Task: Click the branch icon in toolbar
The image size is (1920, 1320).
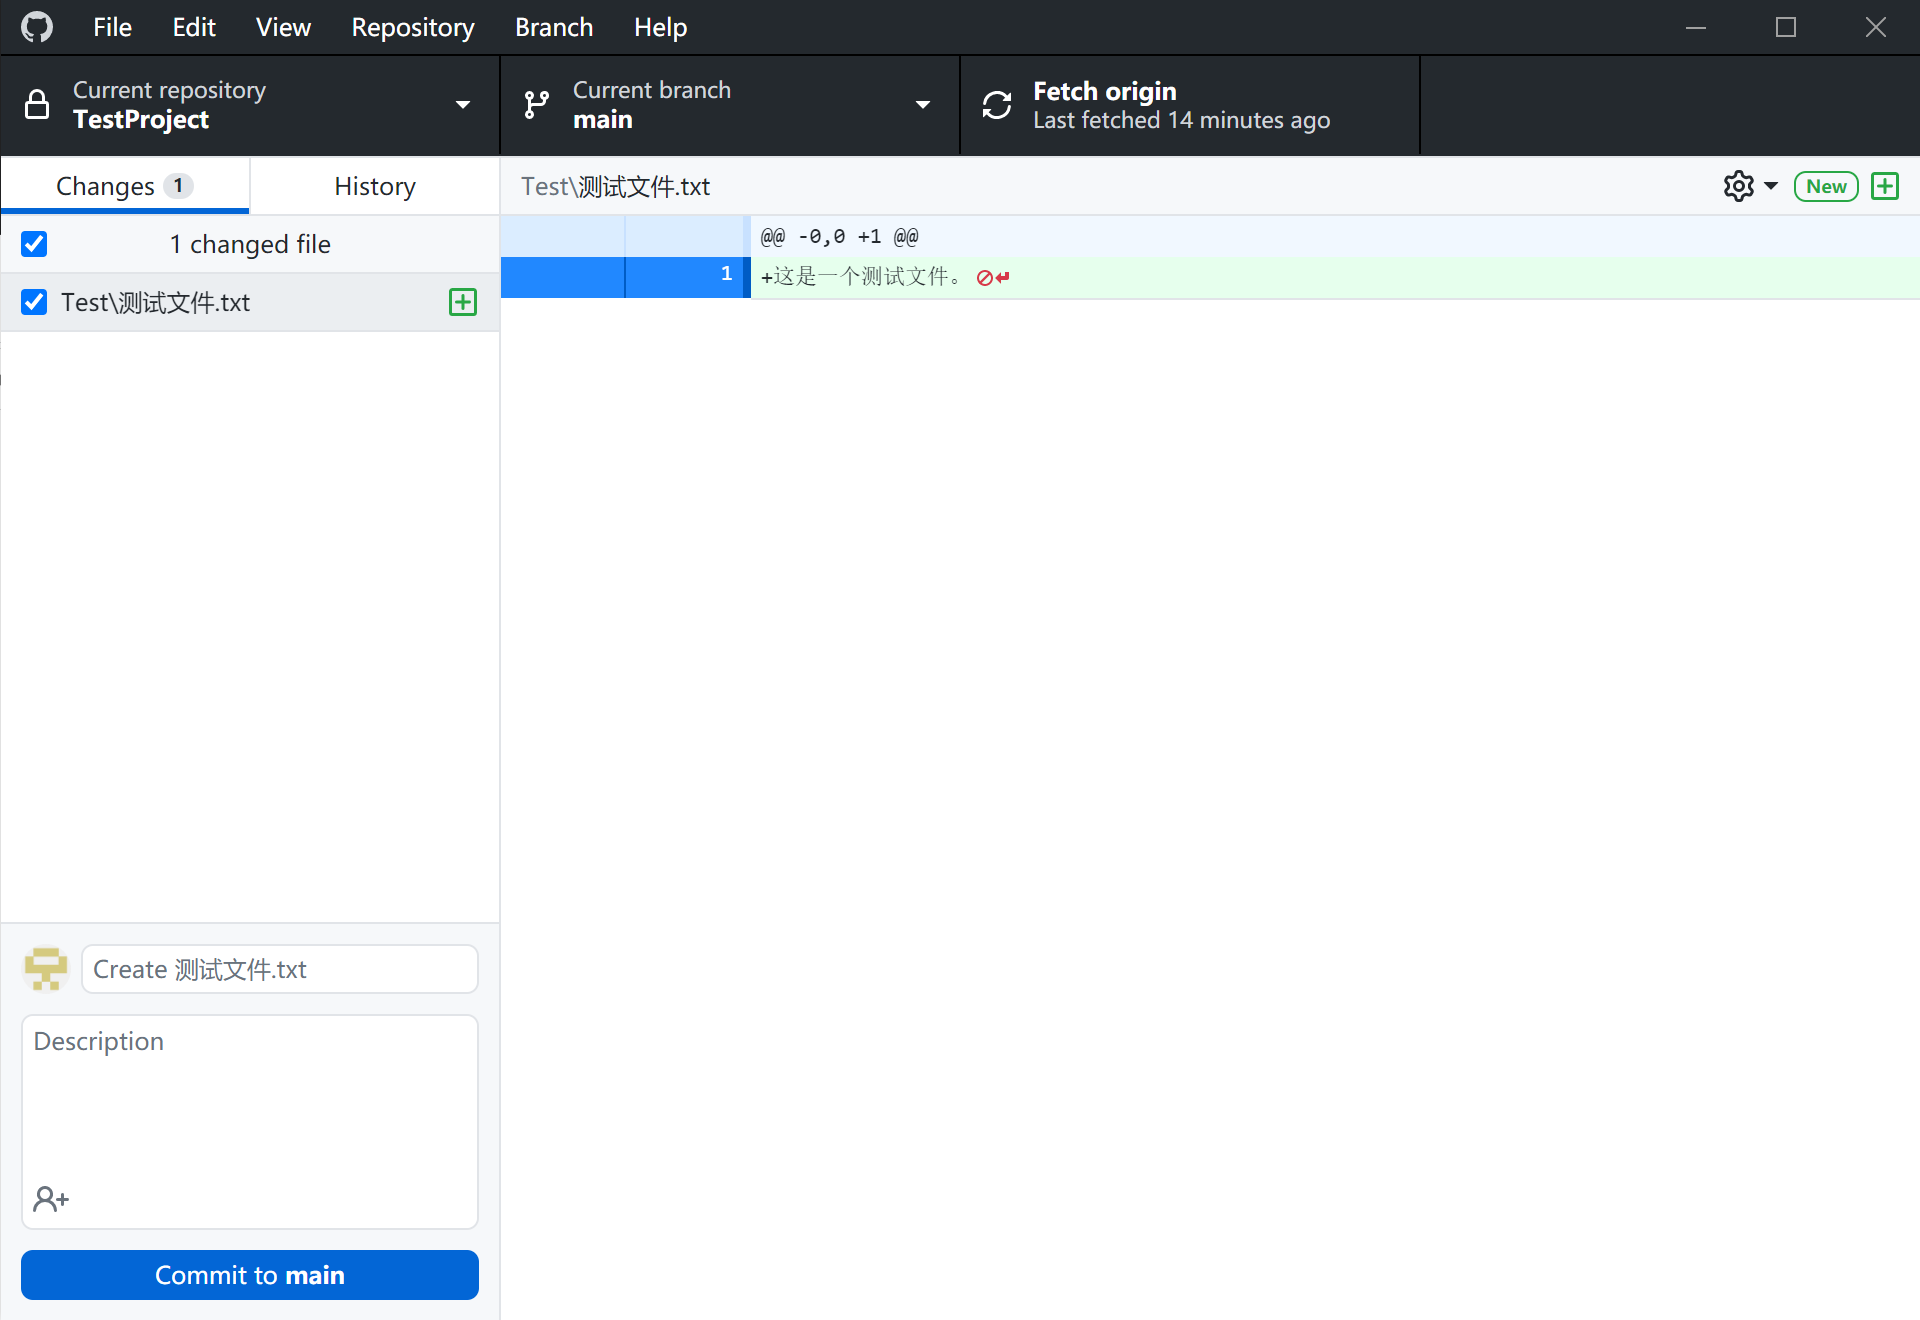Action: 537,105
